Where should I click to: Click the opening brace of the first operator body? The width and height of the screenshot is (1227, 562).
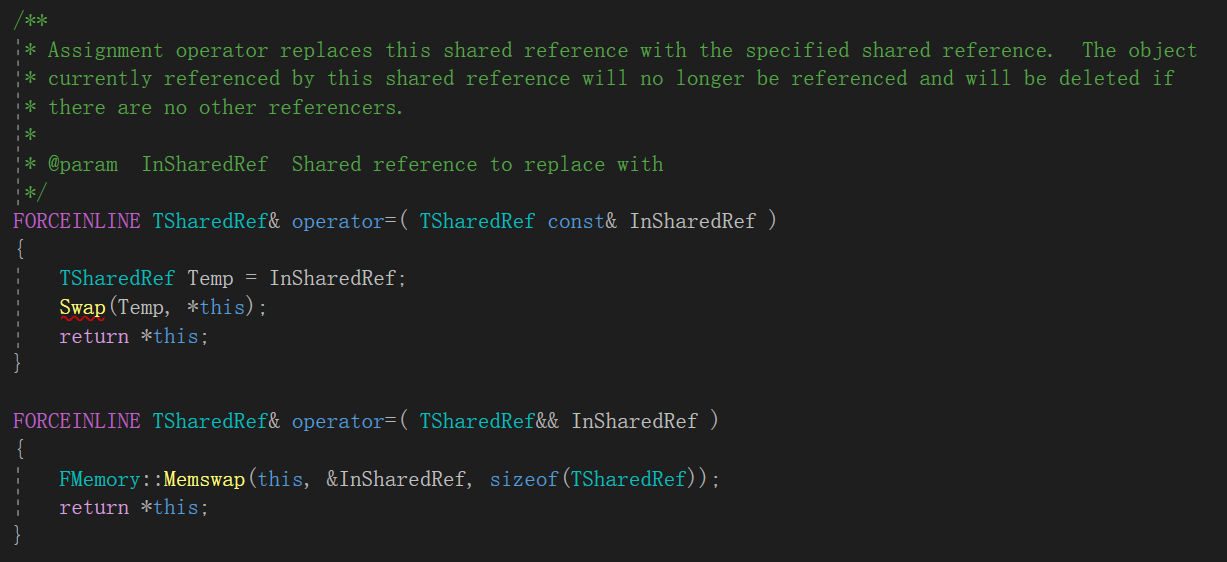coord(17,250)
